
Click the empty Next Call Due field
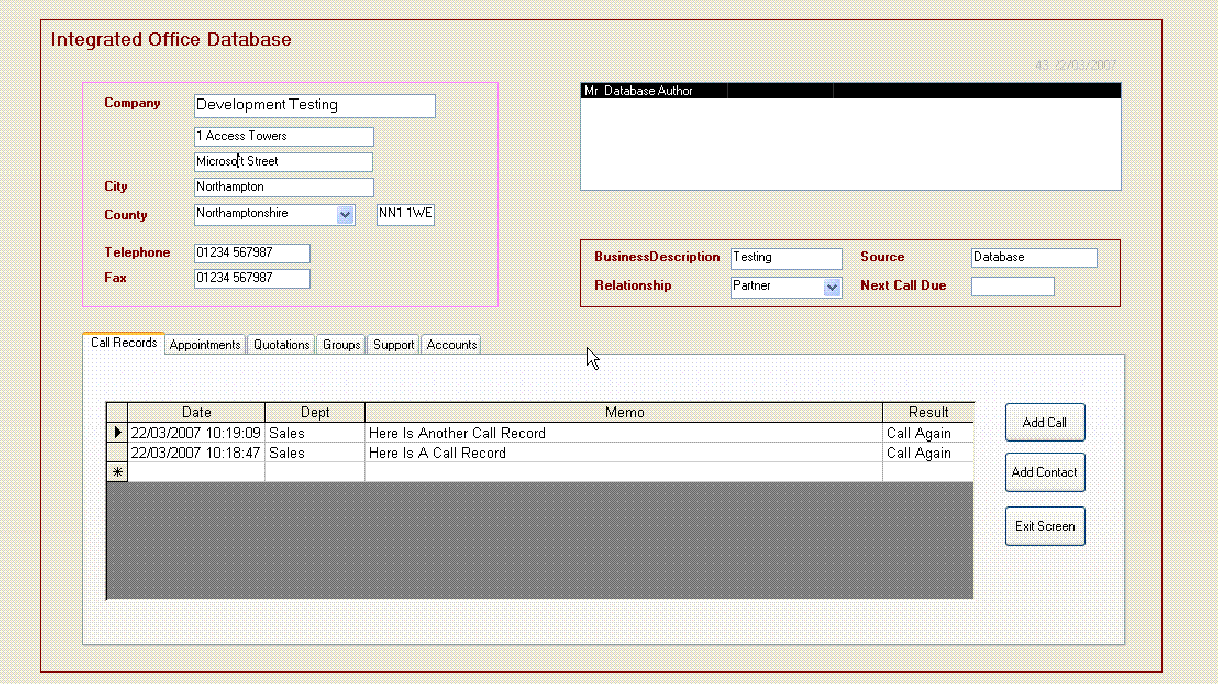click(1012, 287)
